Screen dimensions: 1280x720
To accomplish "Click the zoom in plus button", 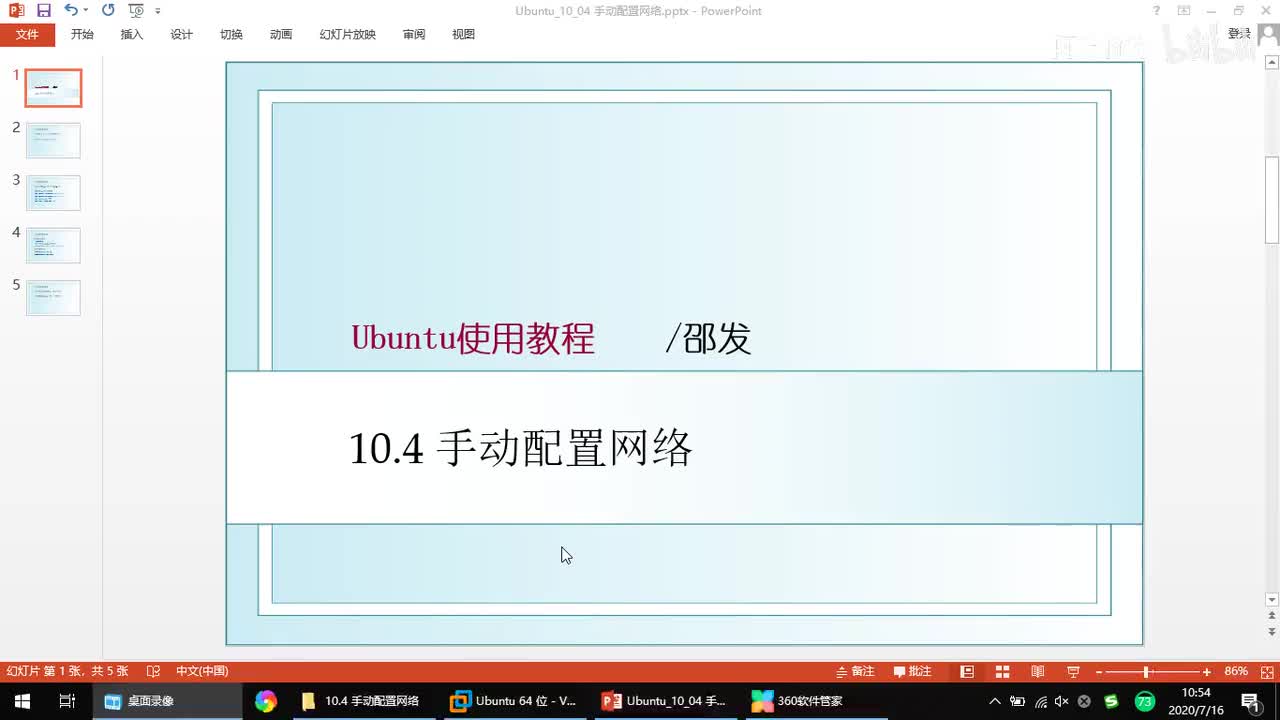I will pos(1207,672).
